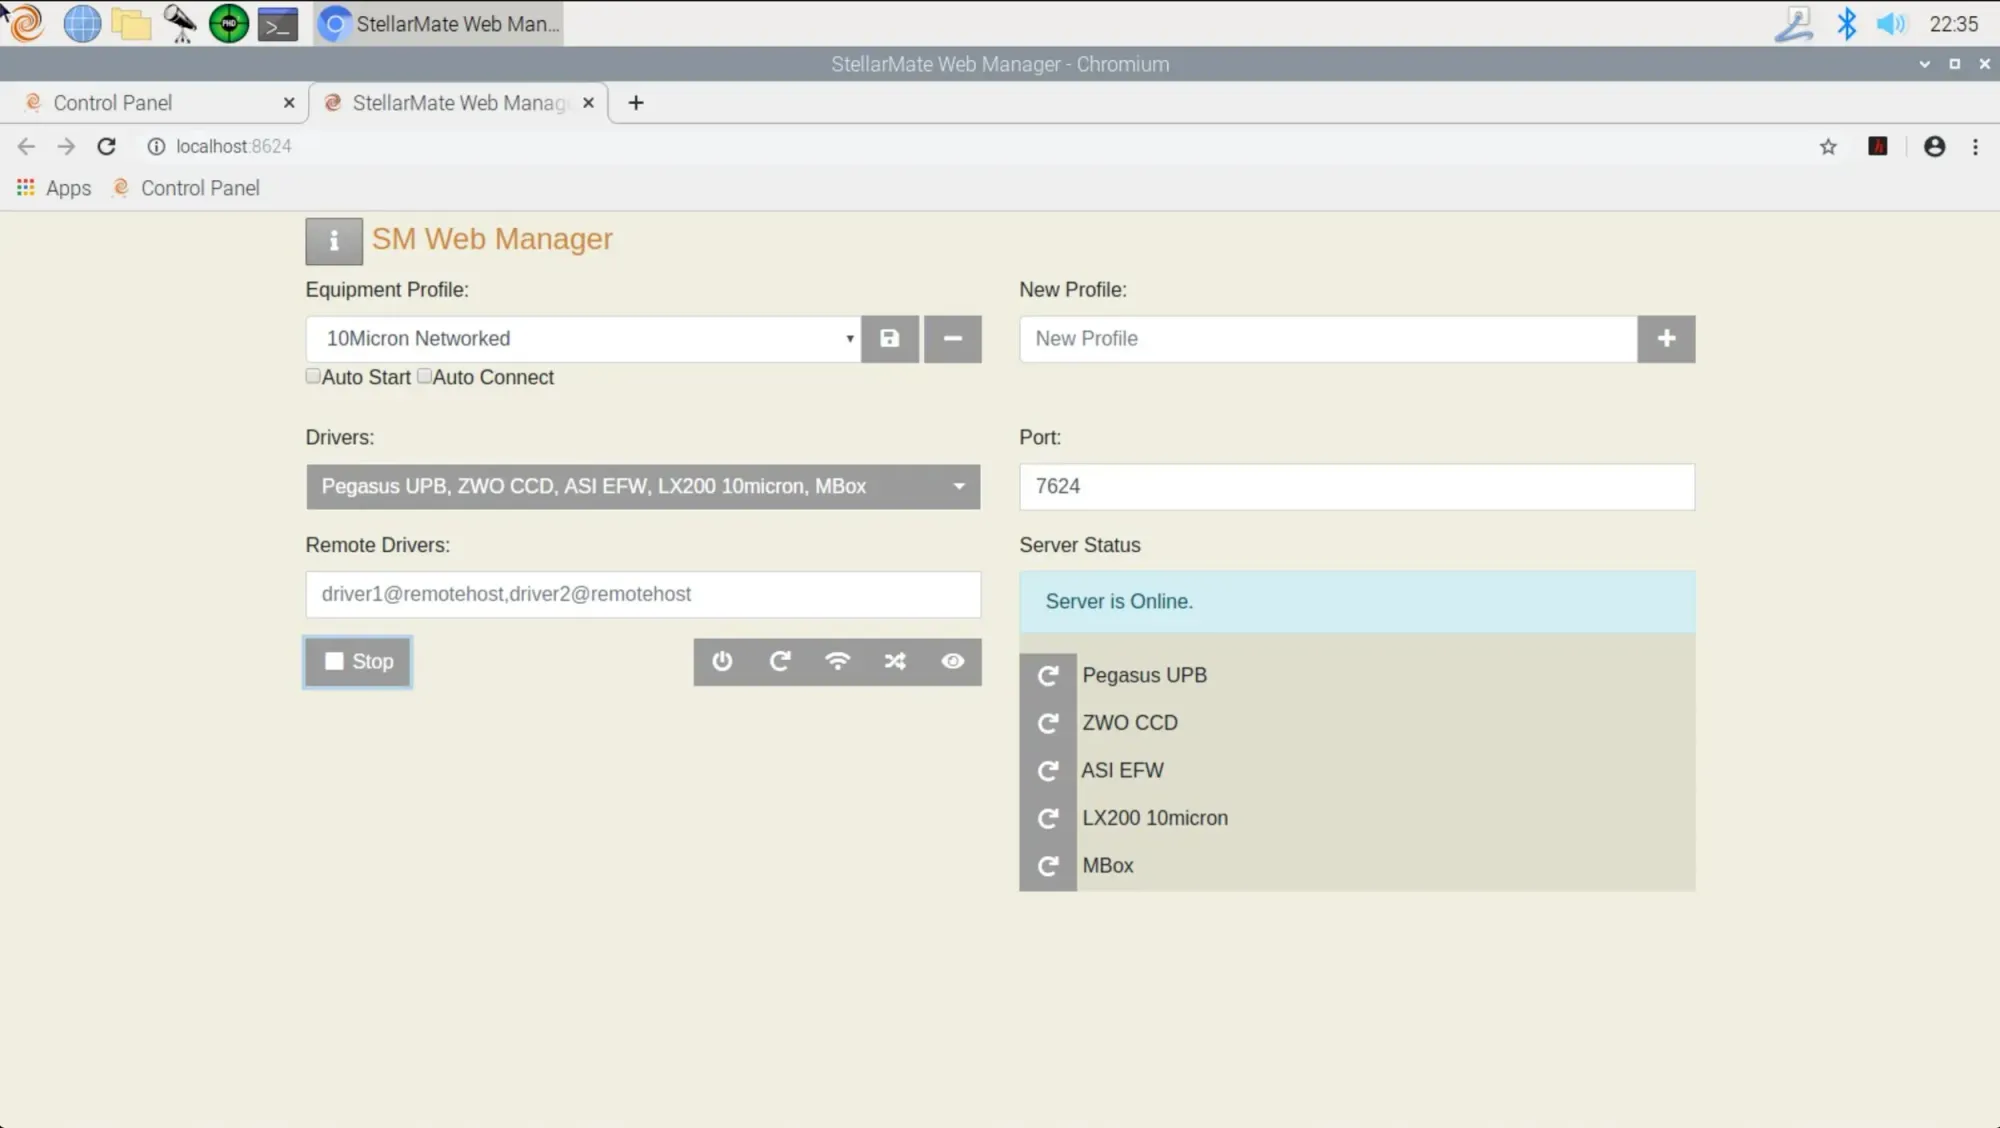Open the terminal from the taskbar
The height and width of the screenshot is (1128, 2000).
[x=278, y=24]
